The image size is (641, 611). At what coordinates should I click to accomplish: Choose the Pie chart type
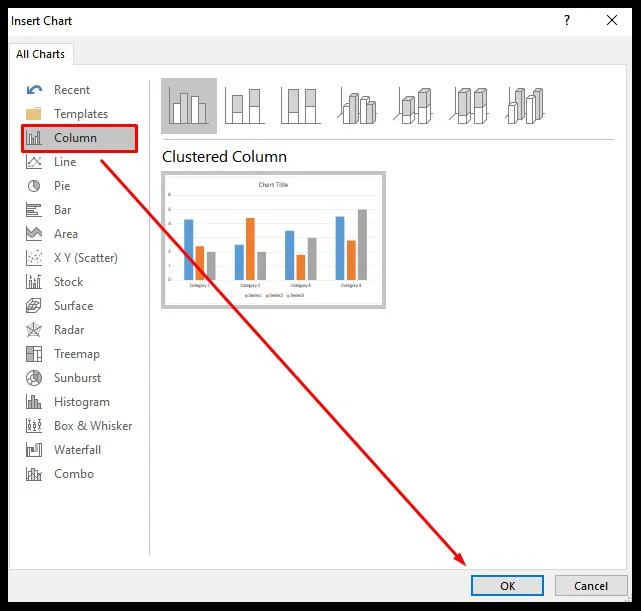pyautogui.click(x=62, y=186)
